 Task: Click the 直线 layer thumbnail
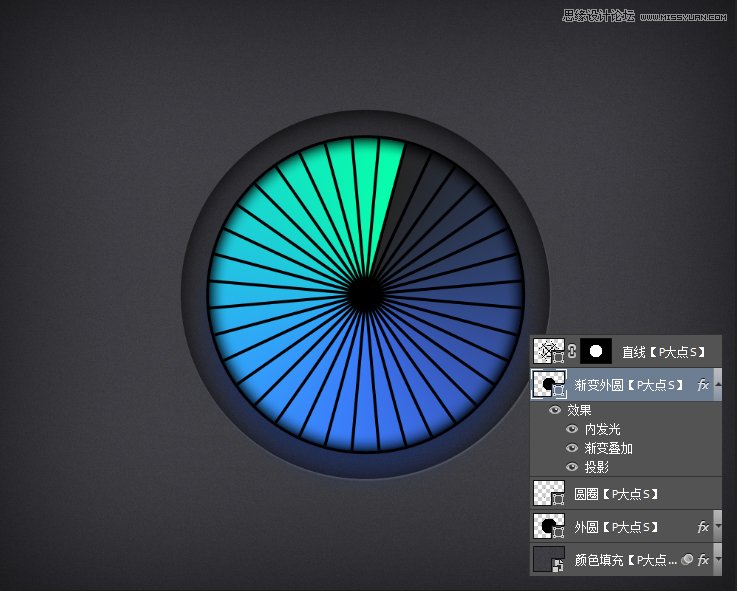(x=548, y=351)
